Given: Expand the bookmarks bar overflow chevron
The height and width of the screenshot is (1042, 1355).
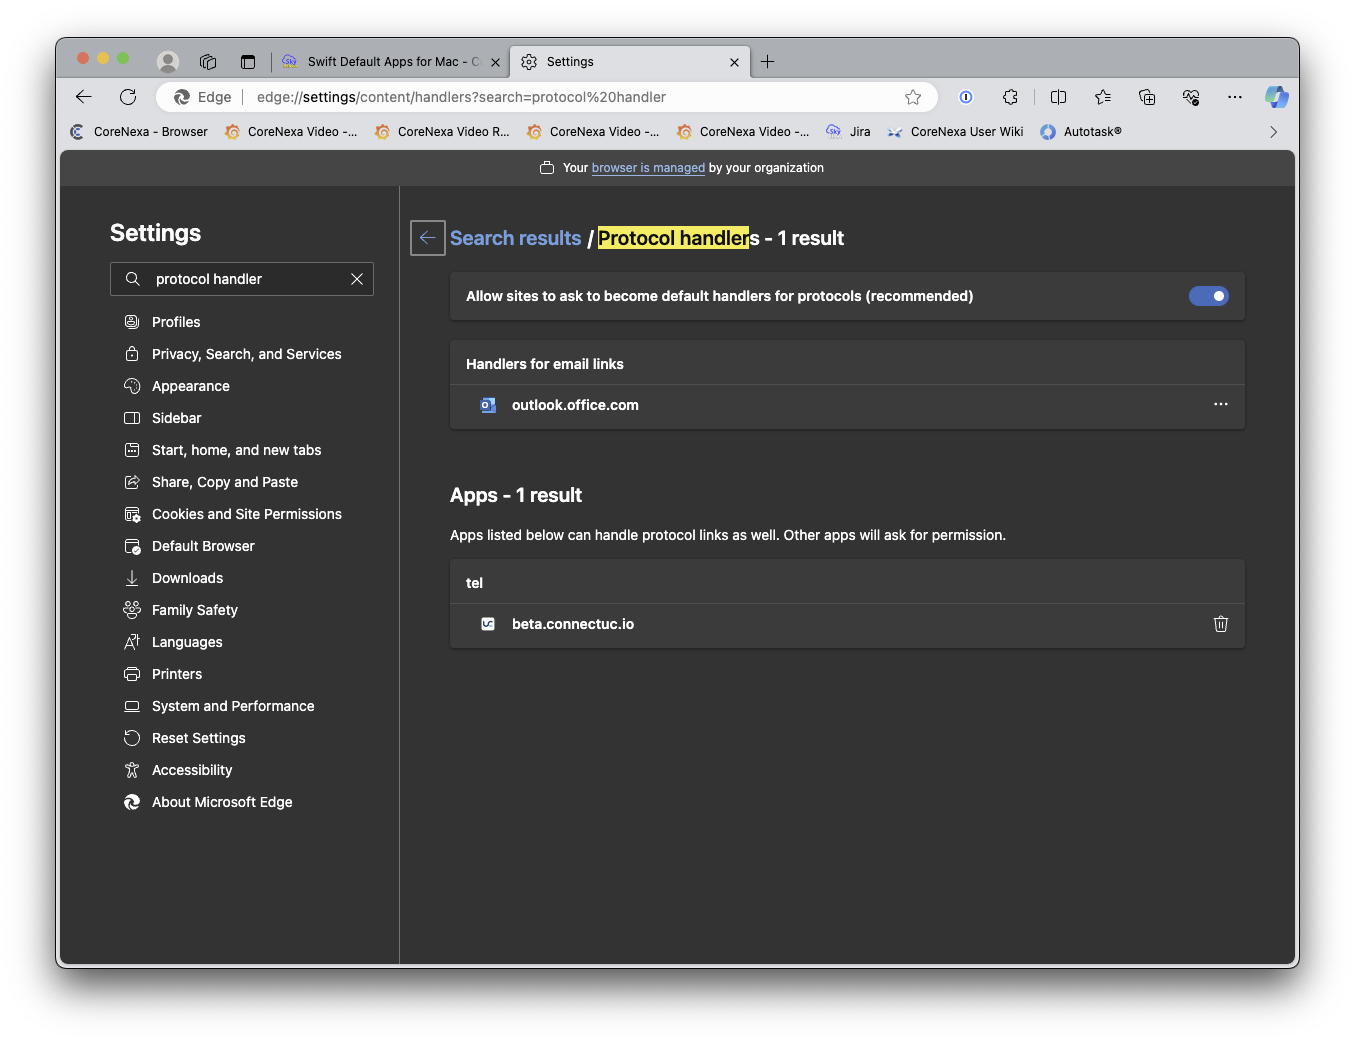Looking at the screenshot, I should (1273, 132).
